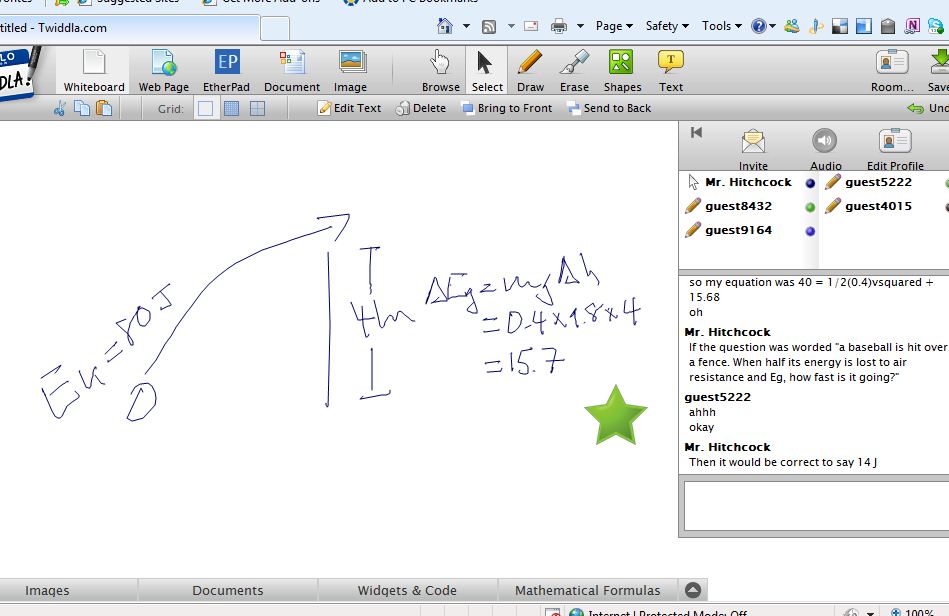Click the Delete button
Viewport: 949px width, 616px height.
[x=421, y=108]
